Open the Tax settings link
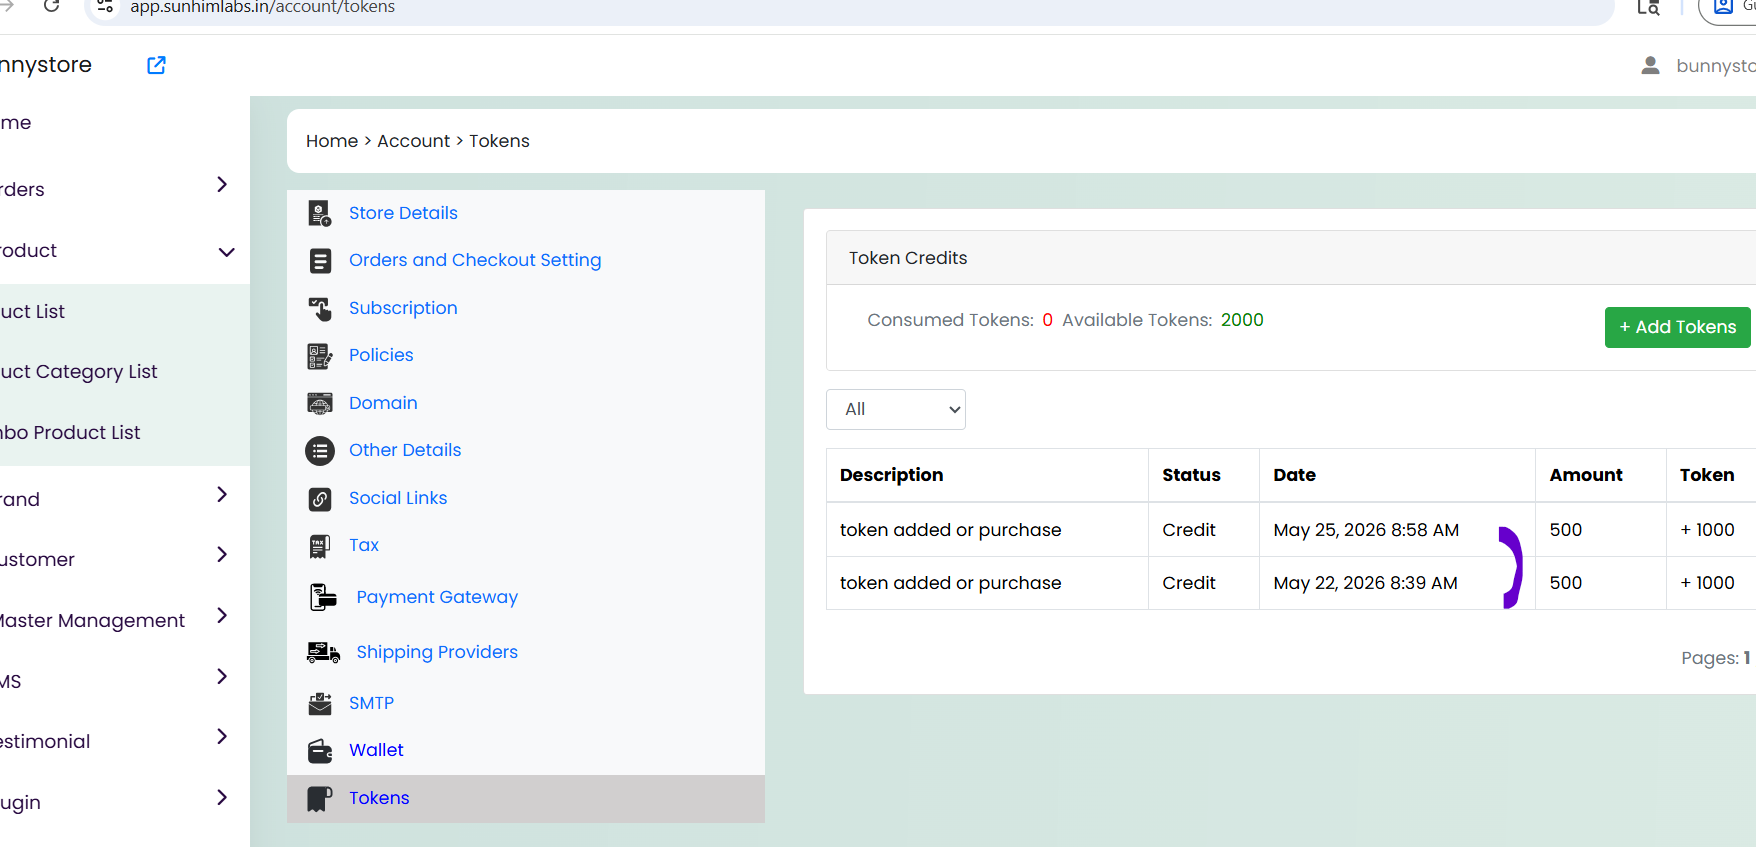Image resolution: width=1756 pixels, height=847 pixels. pyautogui.click(x=364, y=545)
